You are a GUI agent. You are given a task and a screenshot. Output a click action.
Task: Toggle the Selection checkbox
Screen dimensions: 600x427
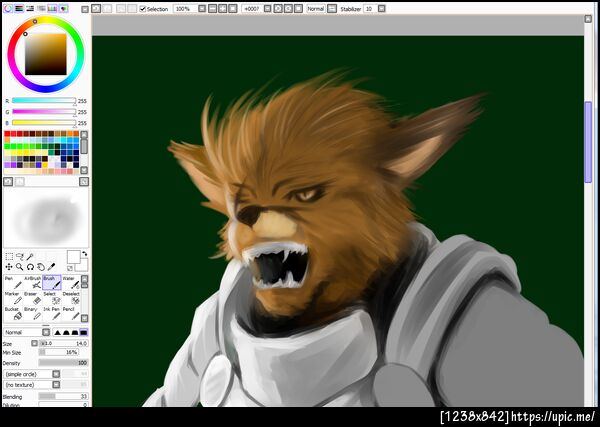pyautogui.click(x=142, y=9)
